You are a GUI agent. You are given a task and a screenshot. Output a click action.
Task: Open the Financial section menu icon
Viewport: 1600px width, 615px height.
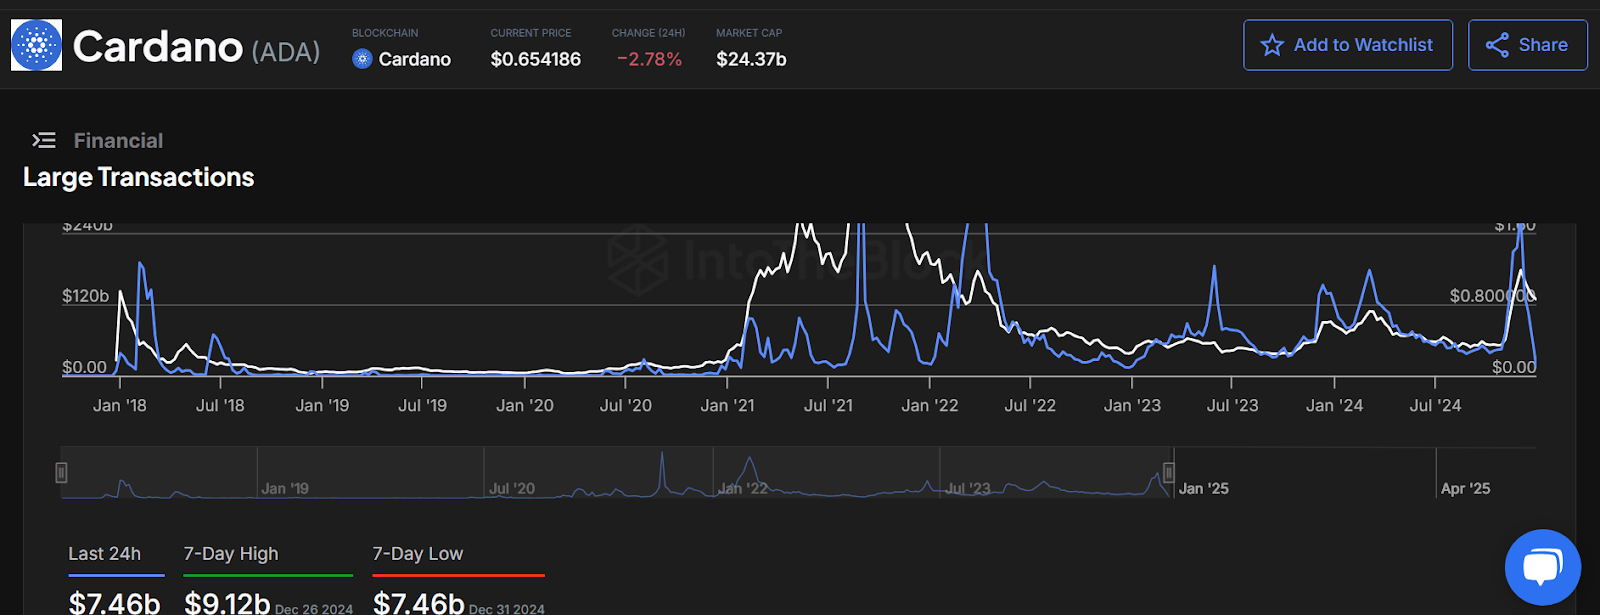point(44,140)
